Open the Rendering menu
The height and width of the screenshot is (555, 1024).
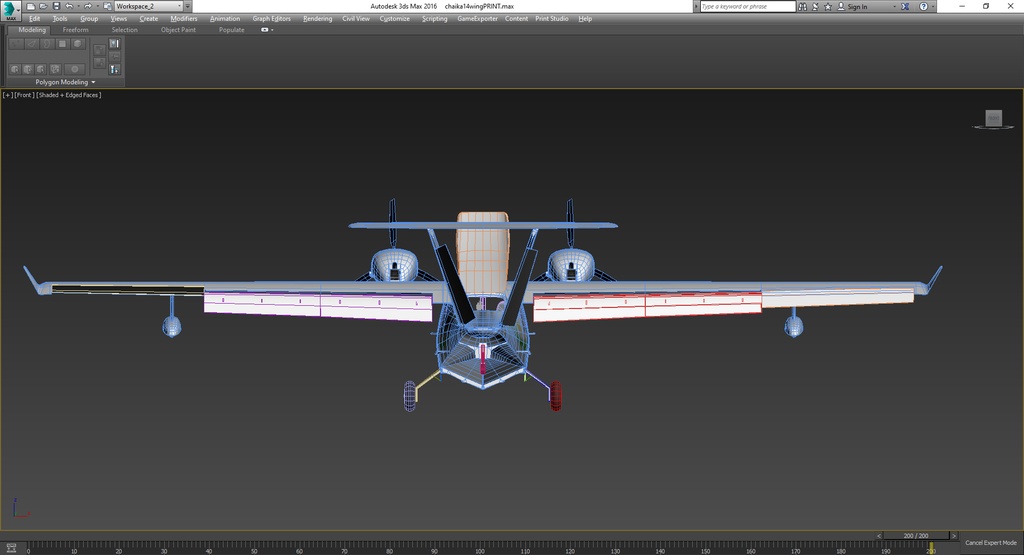317,19
